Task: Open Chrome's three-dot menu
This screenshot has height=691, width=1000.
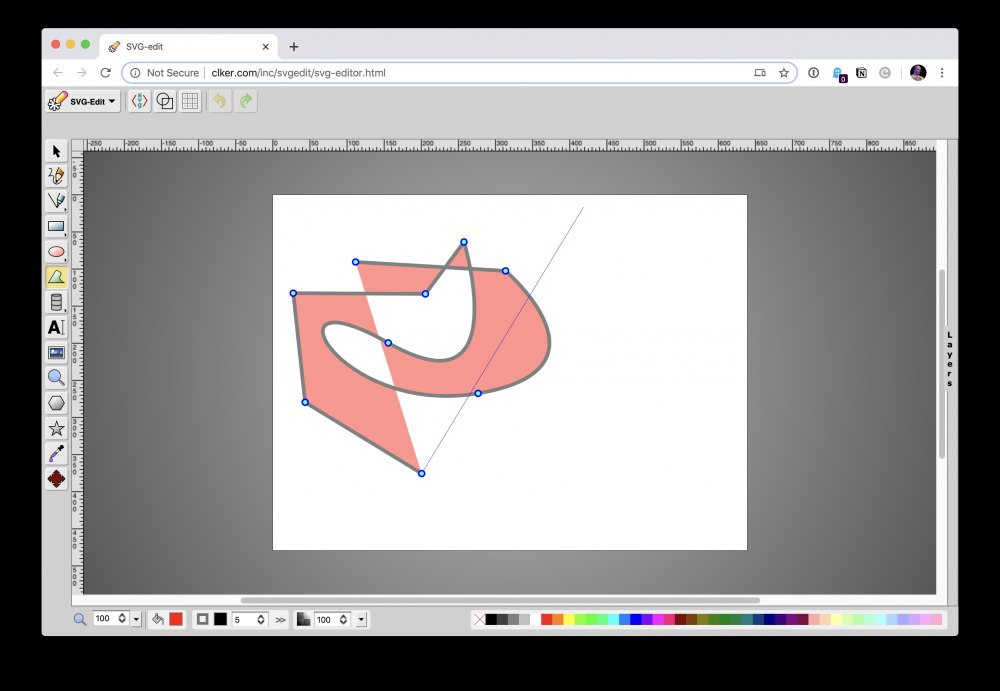Action: pos(942,73)
